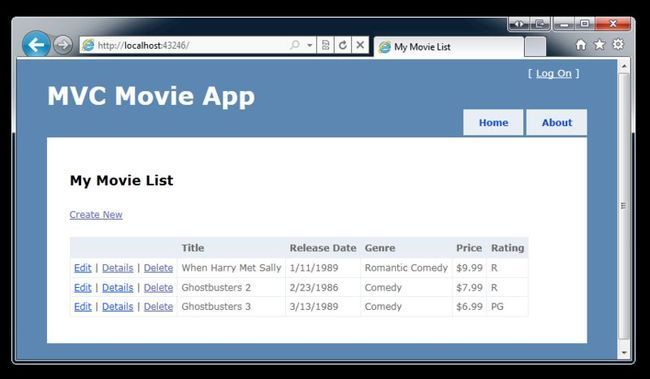
Task: Delete When Harry Met Sally entry
Action: (x=158, y=268)
